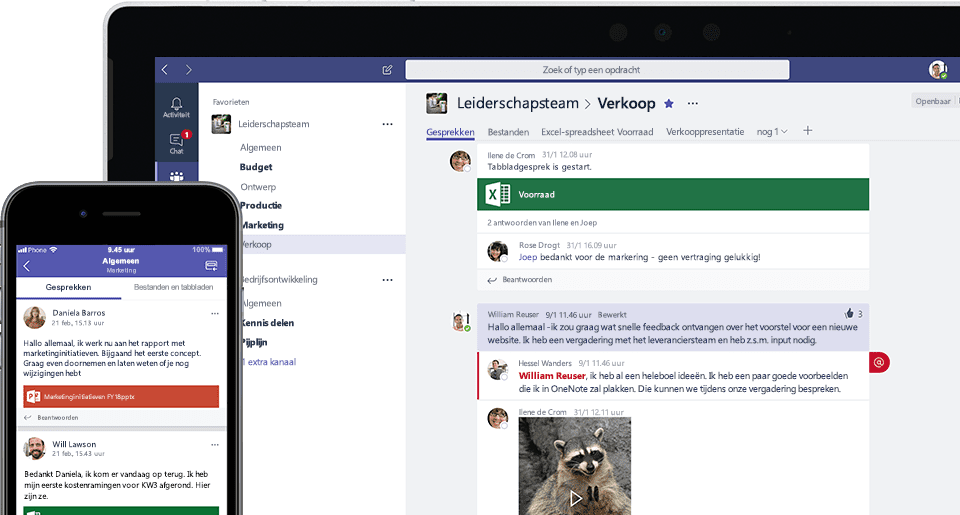Go back with the arrow on the phone
960x515 pixels.
coord(26,266)
